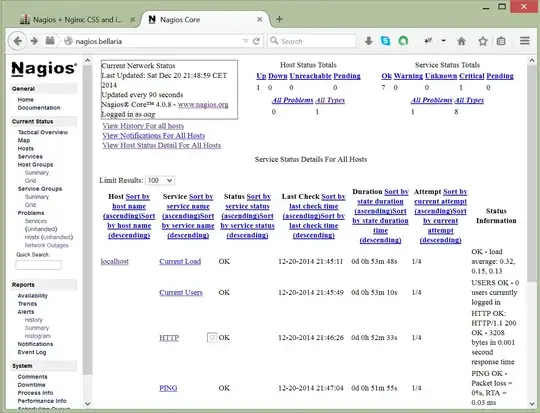This screenshot has width=540, height=413.
Task: Open Notifications in the sidebar
Action: click(35, 344)
